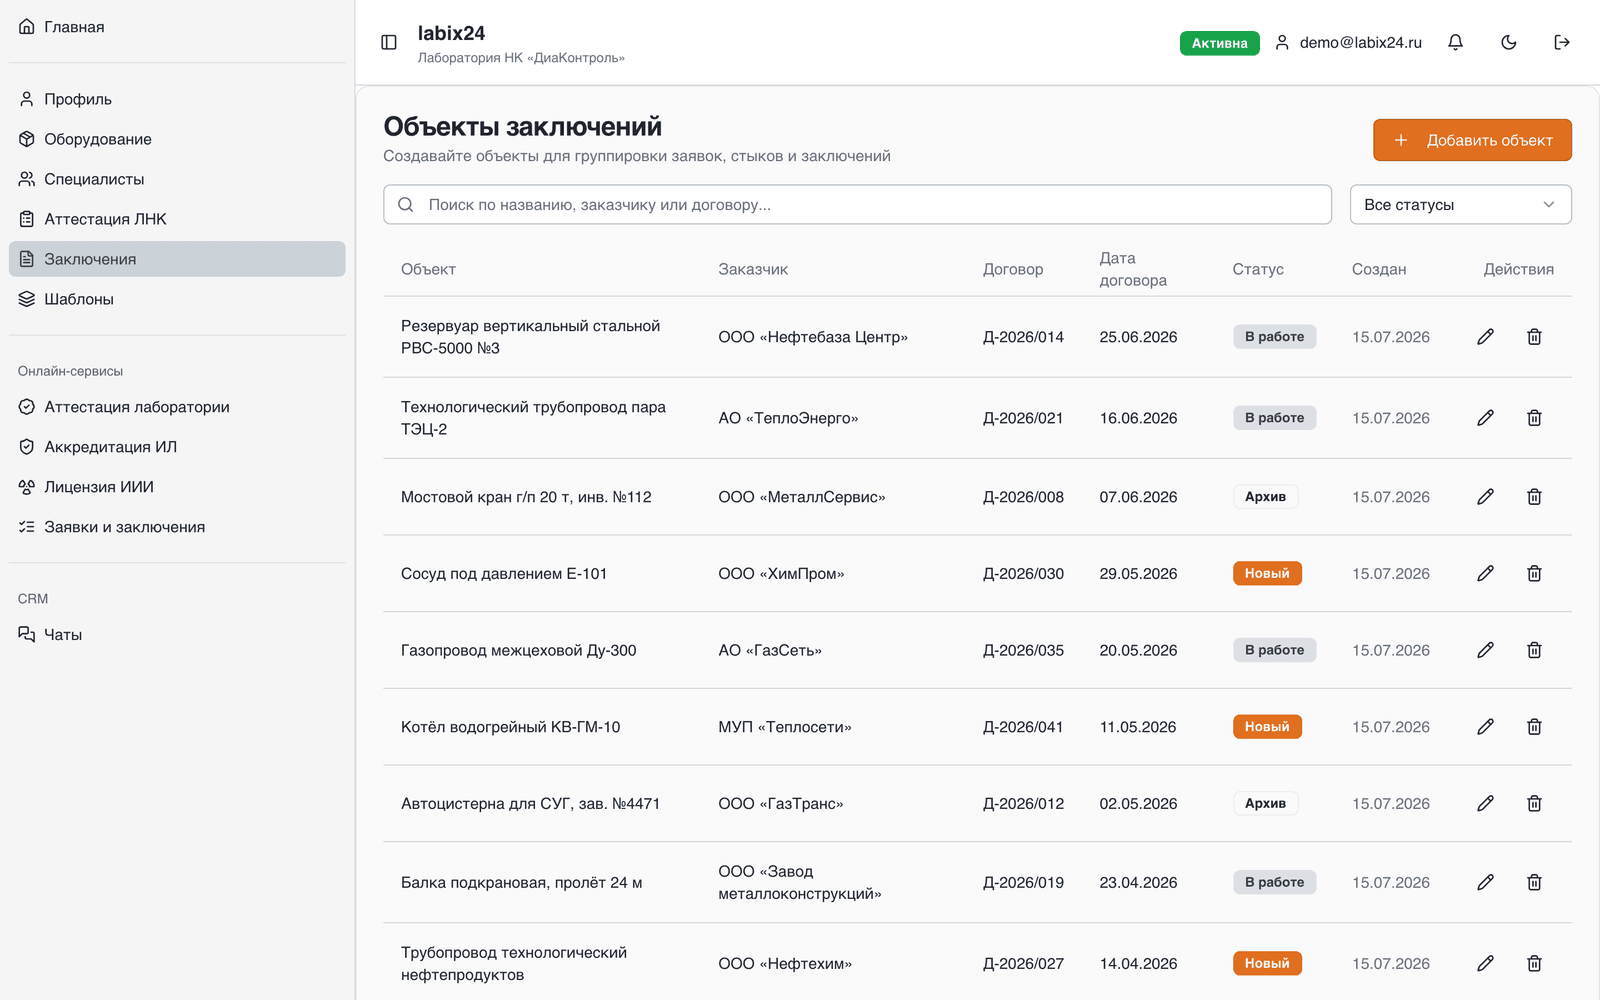The image size is (1600, 1000).
Task: Open notifications bell icon
Action: pos(1455,42)
